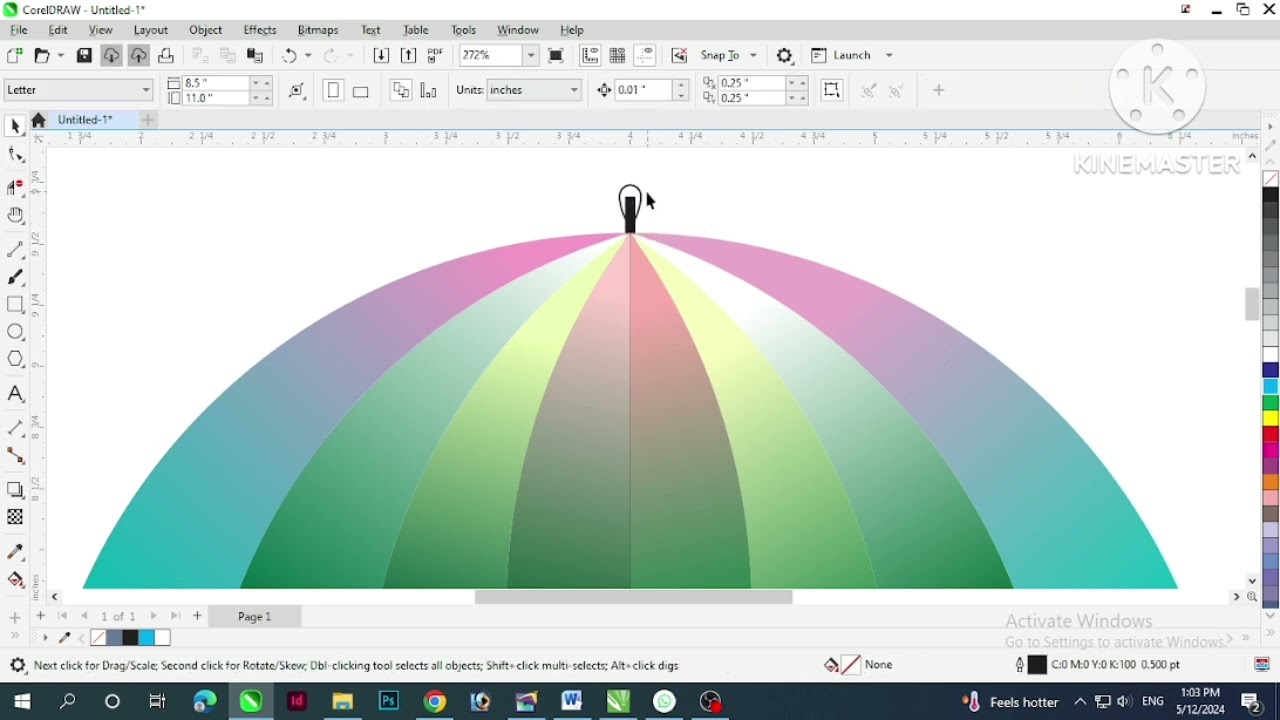Screen dimensions: 1280x720
Task: Pick the yellow swatch in color palette
Action: pos(1271,419)
